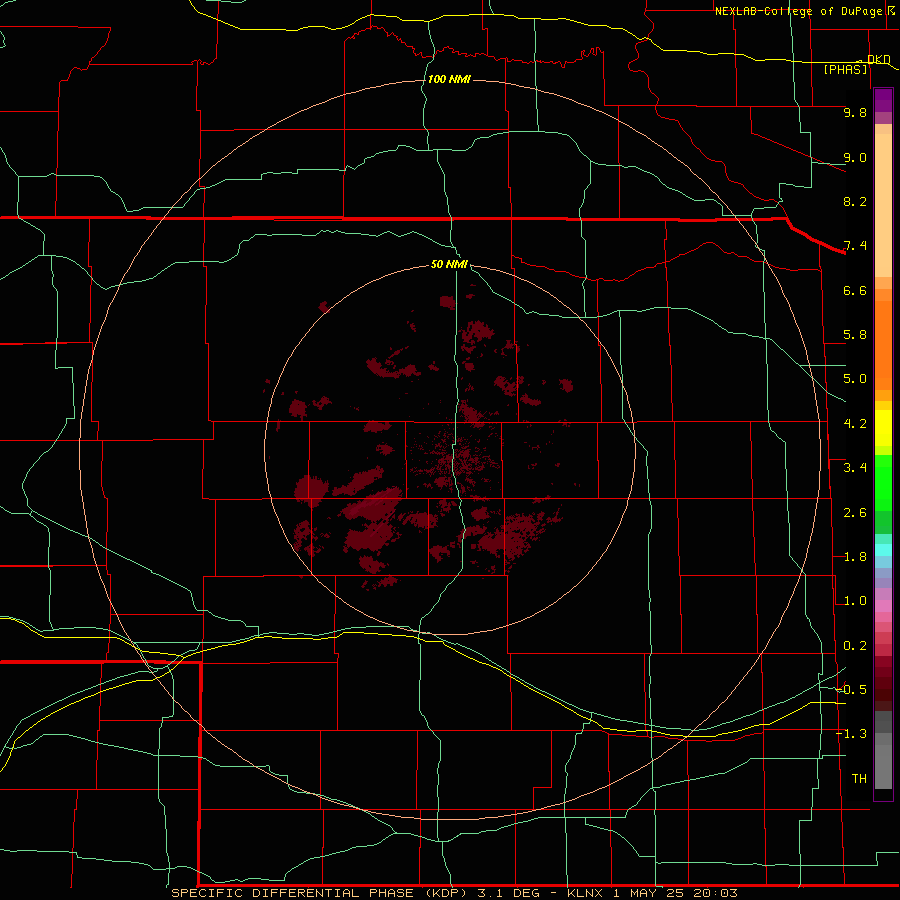
Task: Click the 7.4 scale value
Action: [x=855, y=246]
